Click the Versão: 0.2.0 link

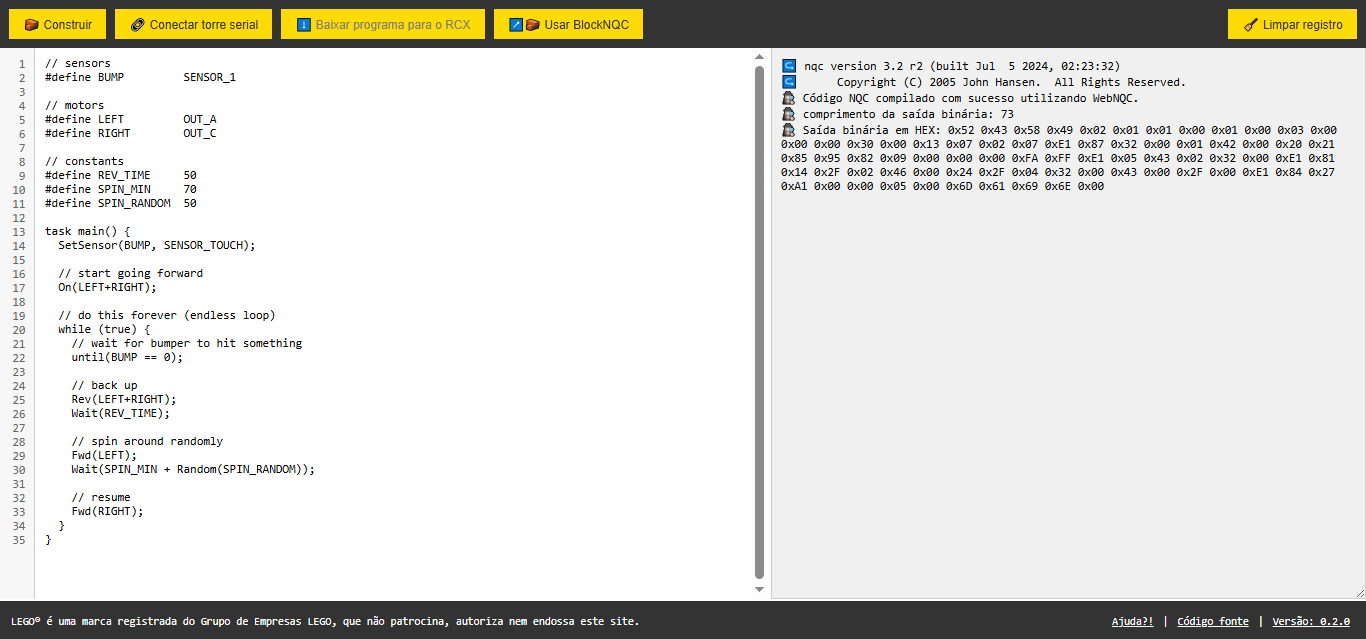pyautogui.click(x=1311, y=621)
